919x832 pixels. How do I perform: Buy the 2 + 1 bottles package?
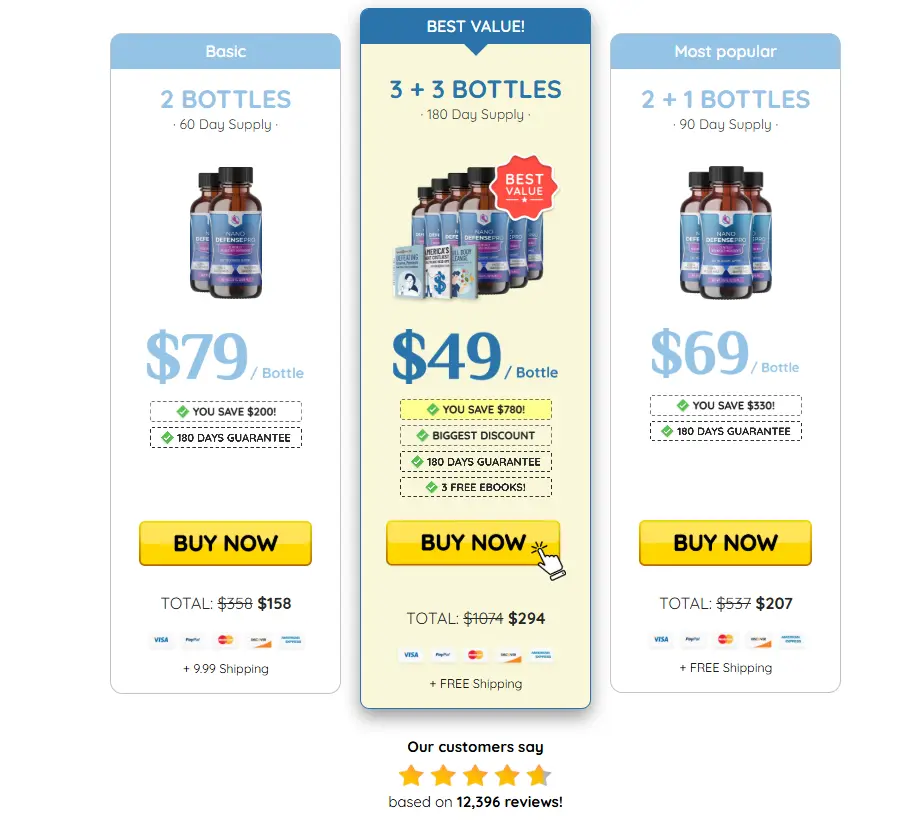[x=725, y=543]
